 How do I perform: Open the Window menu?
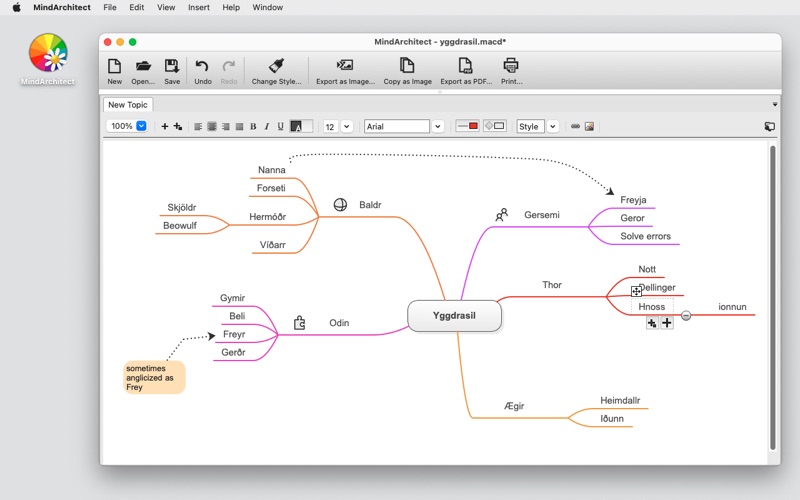coord(267,7)
